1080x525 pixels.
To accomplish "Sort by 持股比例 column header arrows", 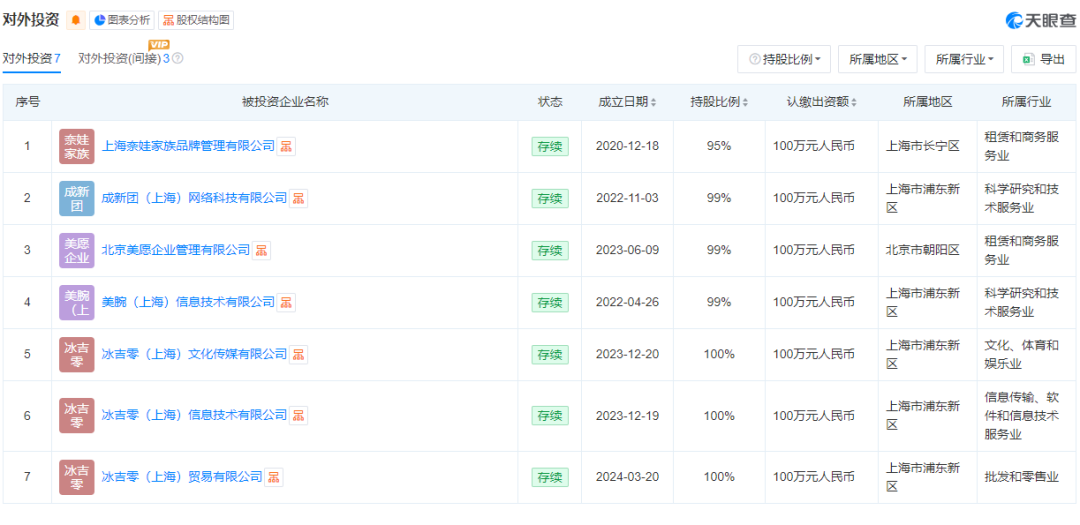I will (x=746, y=103).
